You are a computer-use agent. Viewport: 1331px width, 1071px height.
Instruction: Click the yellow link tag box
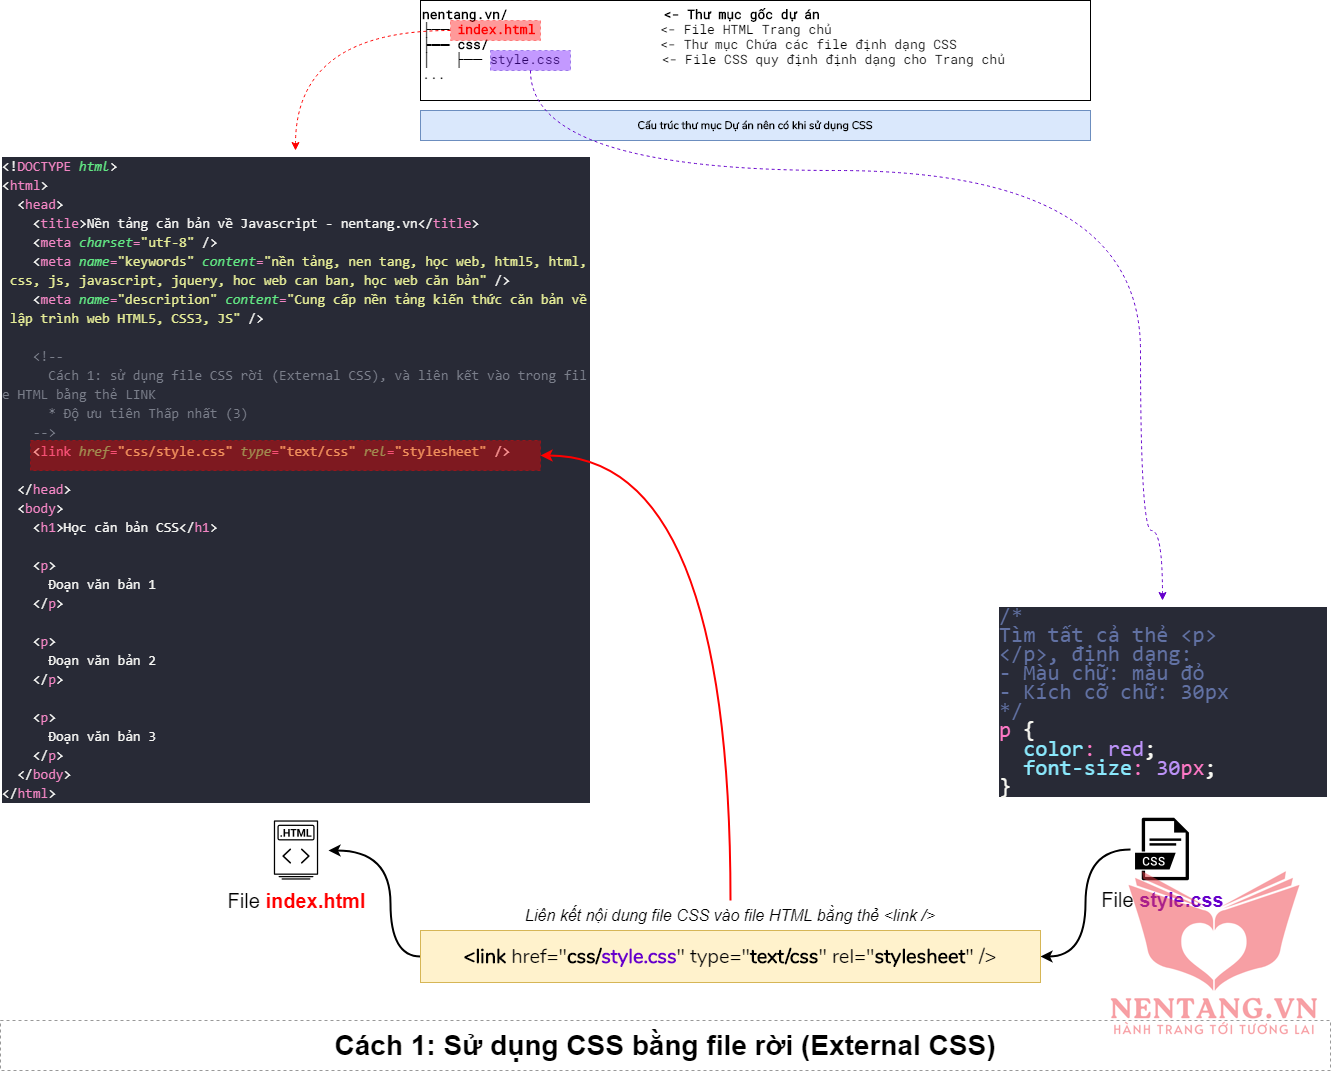(x=730, y=957)
